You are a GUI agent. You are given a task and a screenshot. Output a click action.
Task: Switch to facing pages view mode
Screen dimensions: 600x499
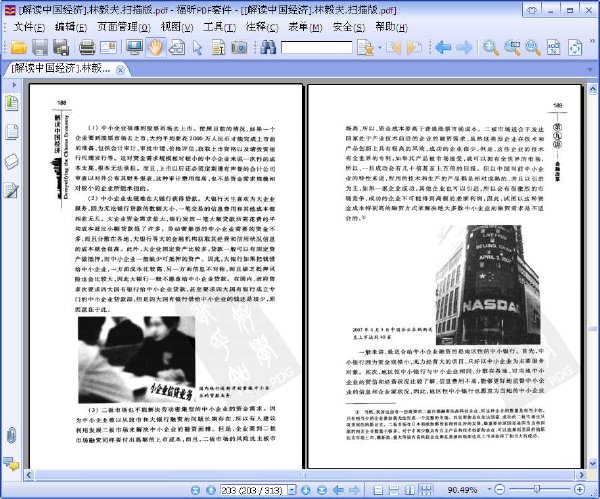tap(410, 490)
